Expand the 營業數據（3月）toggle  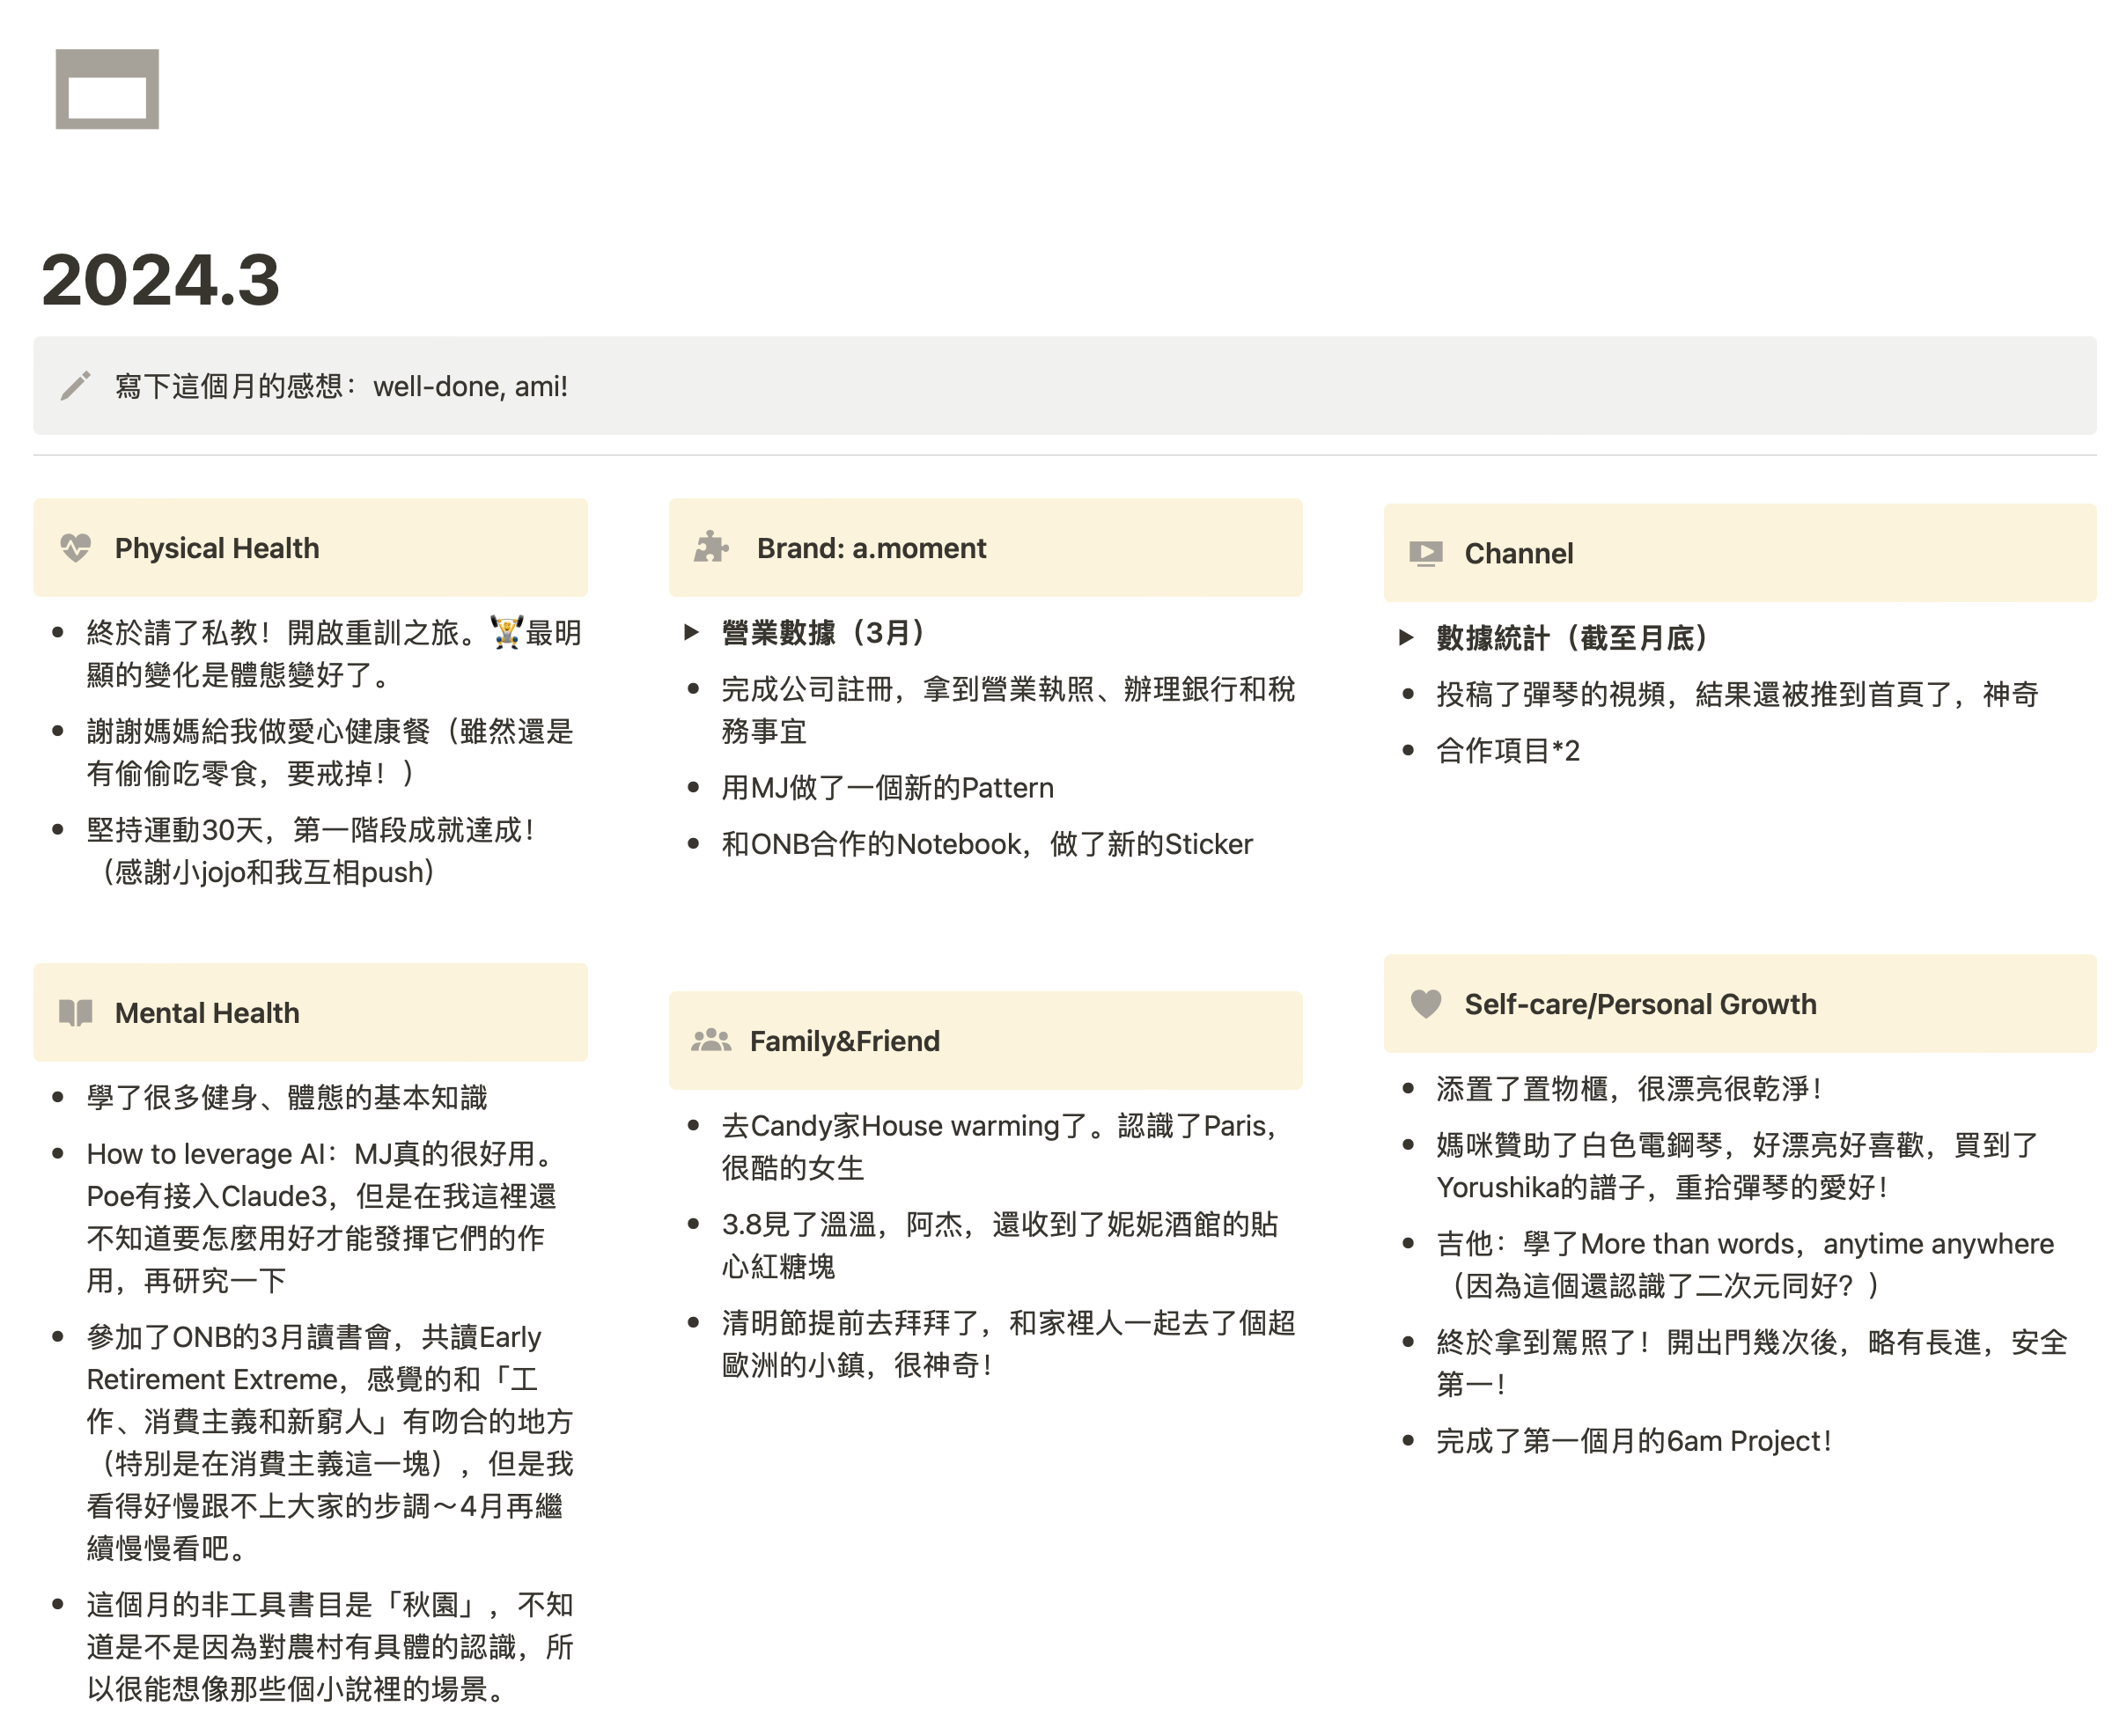pyautogui.click(x=691, y=632)
